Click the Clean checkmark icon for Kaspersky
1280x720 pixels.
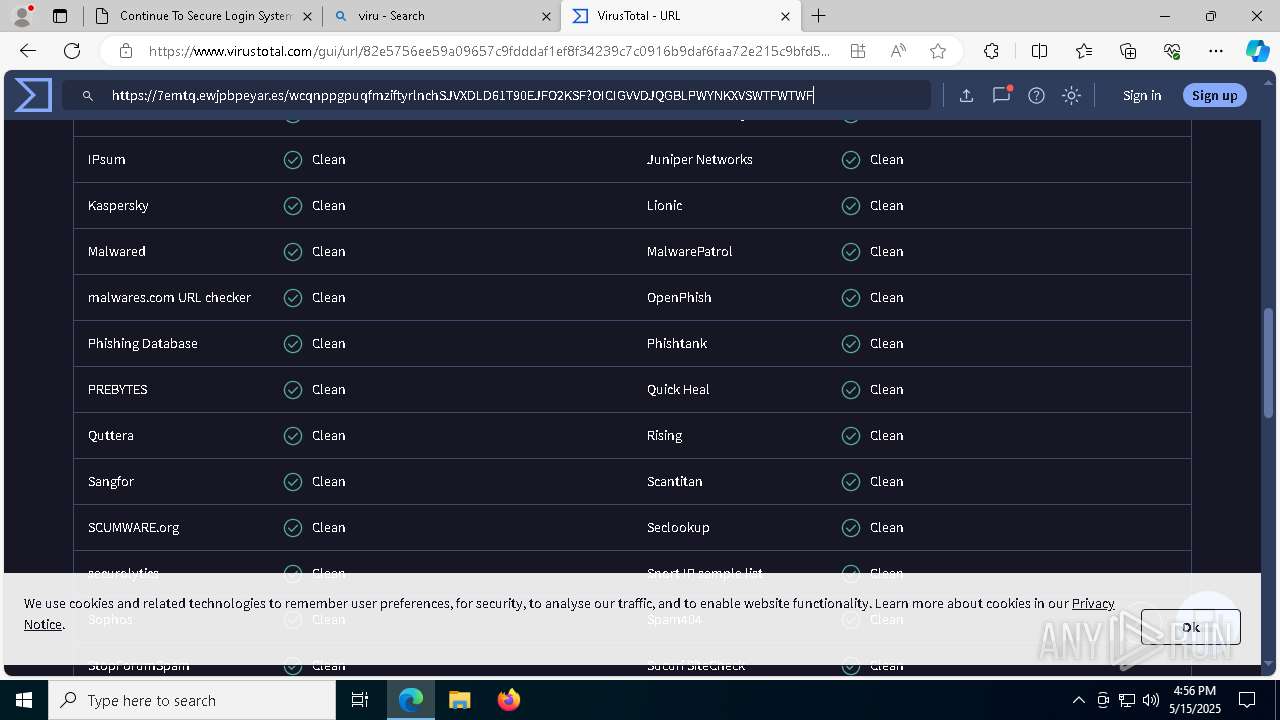click(293, 205)
